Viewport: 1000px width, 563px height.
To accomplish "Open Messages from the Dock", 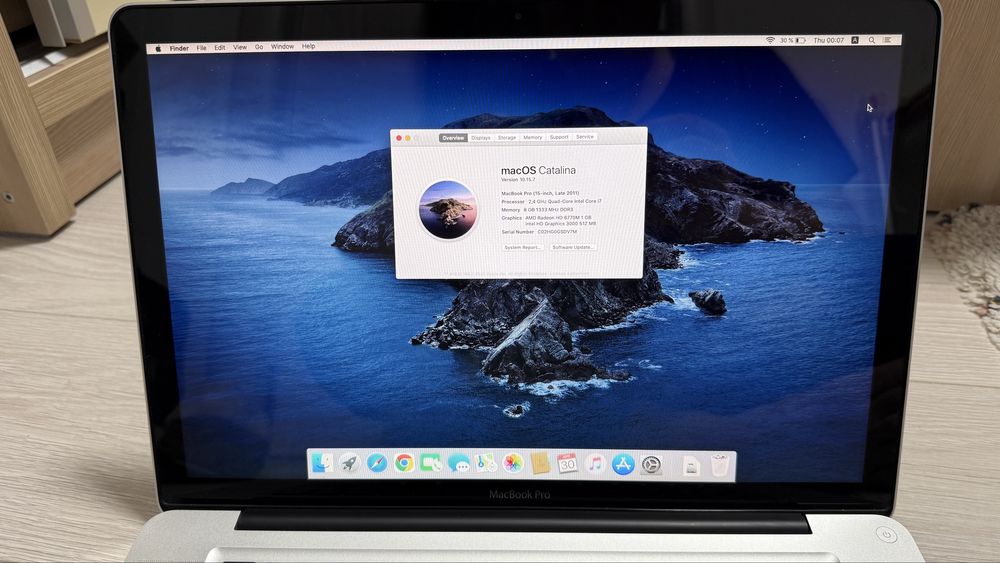I will 459,464.
